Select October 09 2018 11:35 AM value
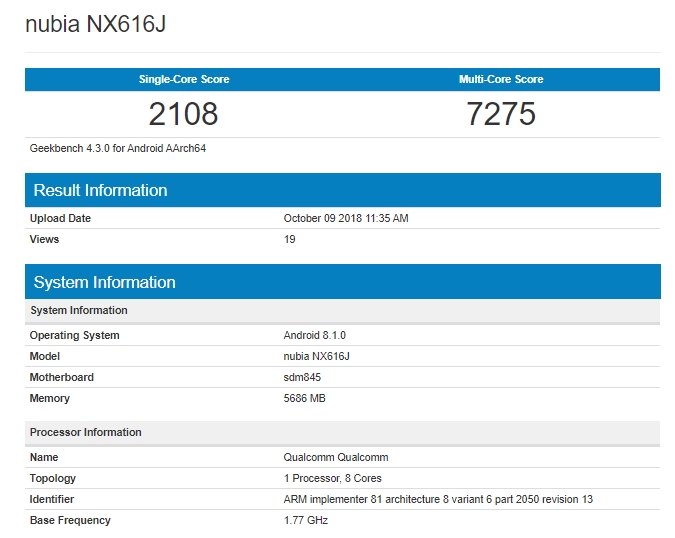 click(x=346, y=218)
